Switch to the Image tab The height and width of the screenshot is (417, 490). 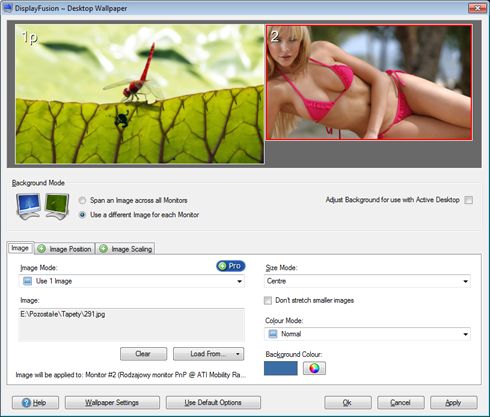pos(20,248)
